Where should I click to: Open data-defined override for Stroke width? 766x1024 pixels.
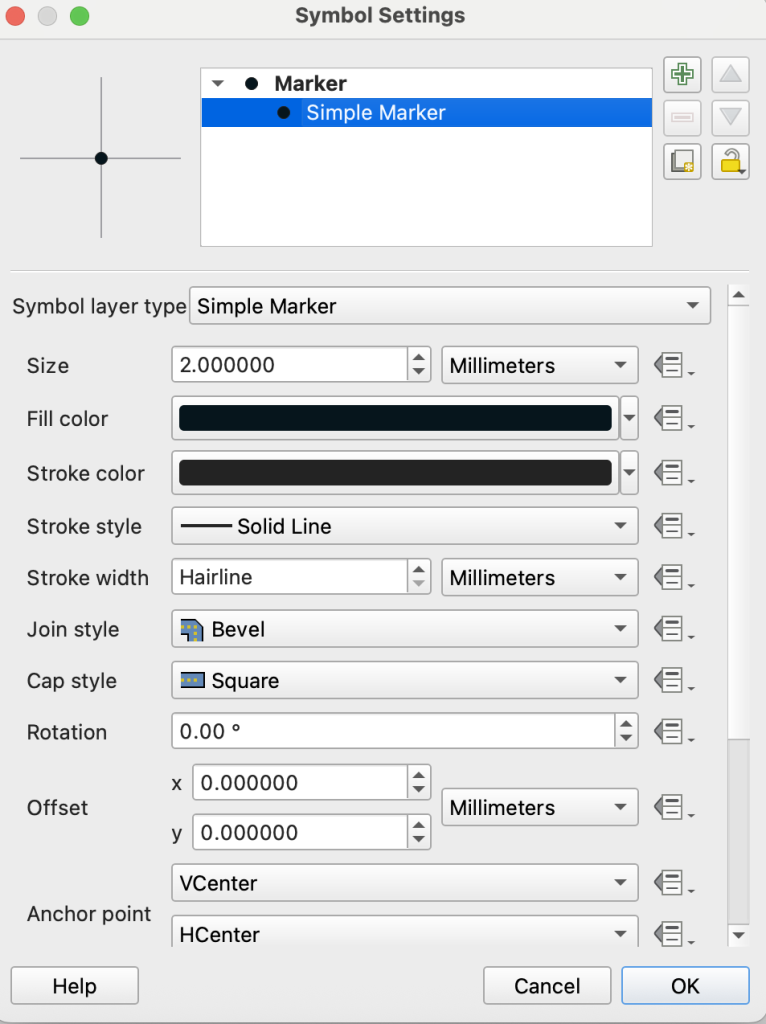(673, 578)
